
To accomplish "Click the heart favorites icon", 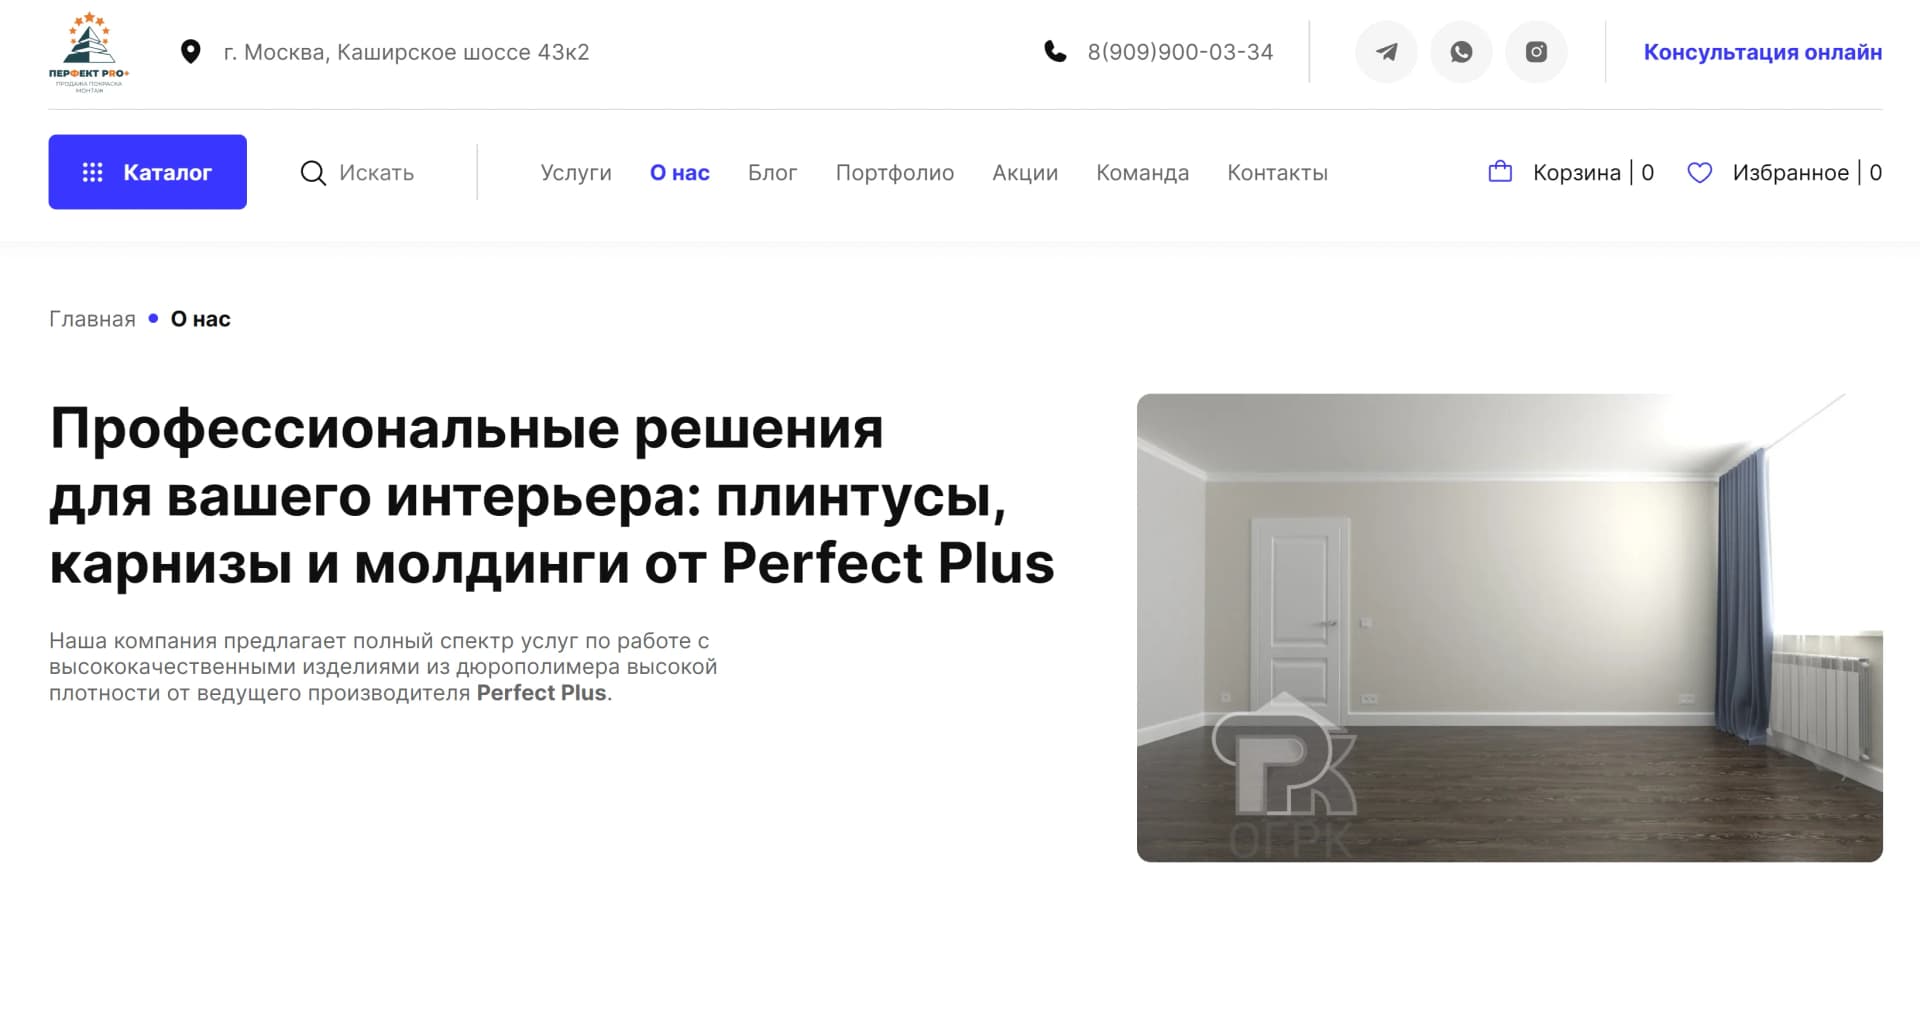I will point(1699,173).
